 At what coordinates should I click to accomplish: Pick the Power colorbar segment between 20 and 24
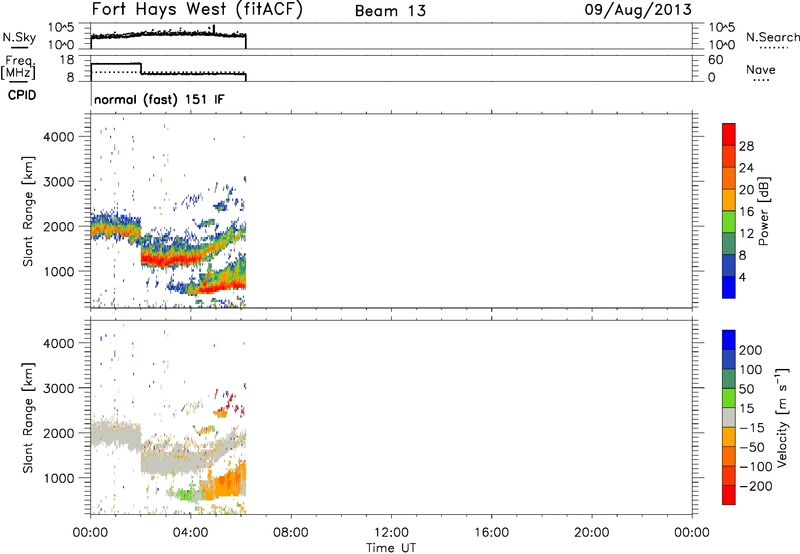(x=729, y=178)
